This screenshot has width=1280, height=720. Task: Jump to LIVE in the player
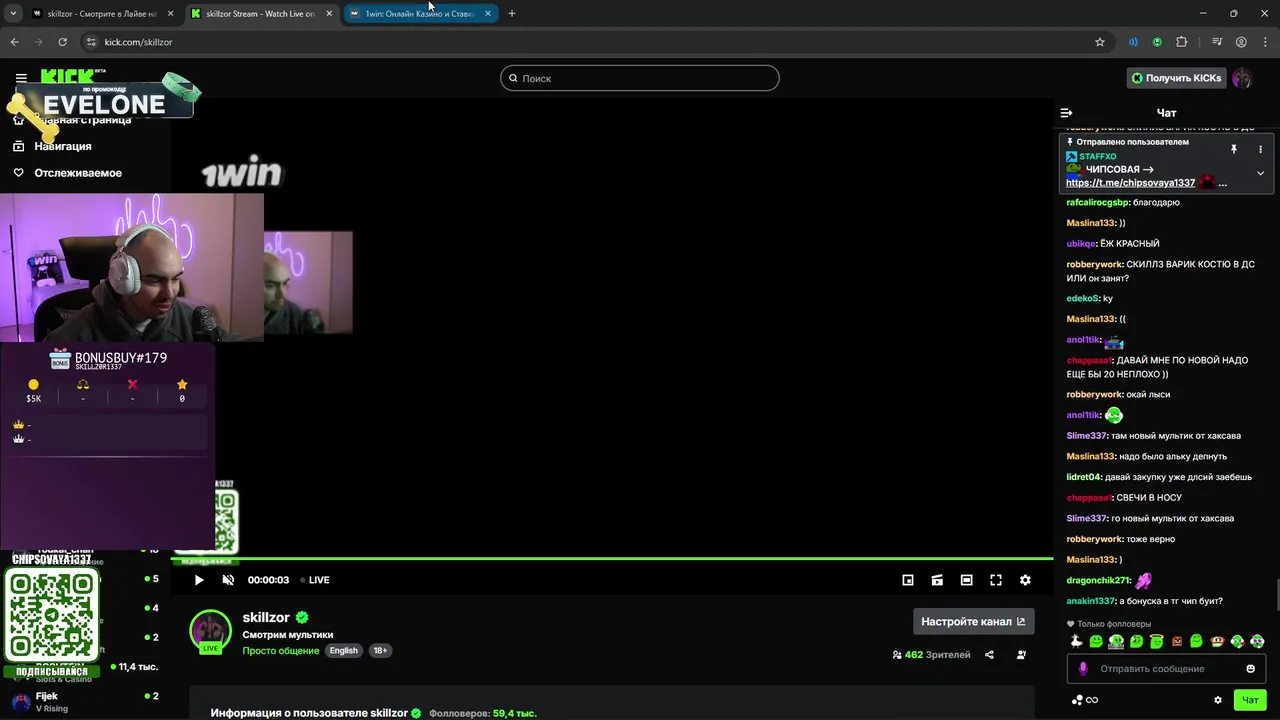click(315, 580)
